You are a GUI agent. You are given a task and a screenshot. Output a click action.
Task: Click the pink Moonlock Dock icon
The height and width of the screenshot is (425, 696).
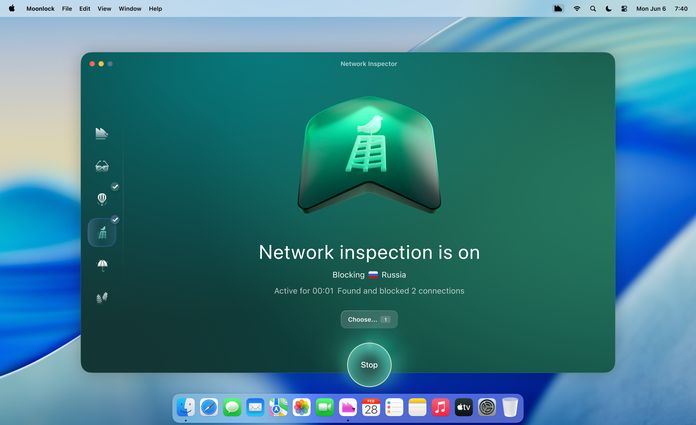click(x=348, y=407)
